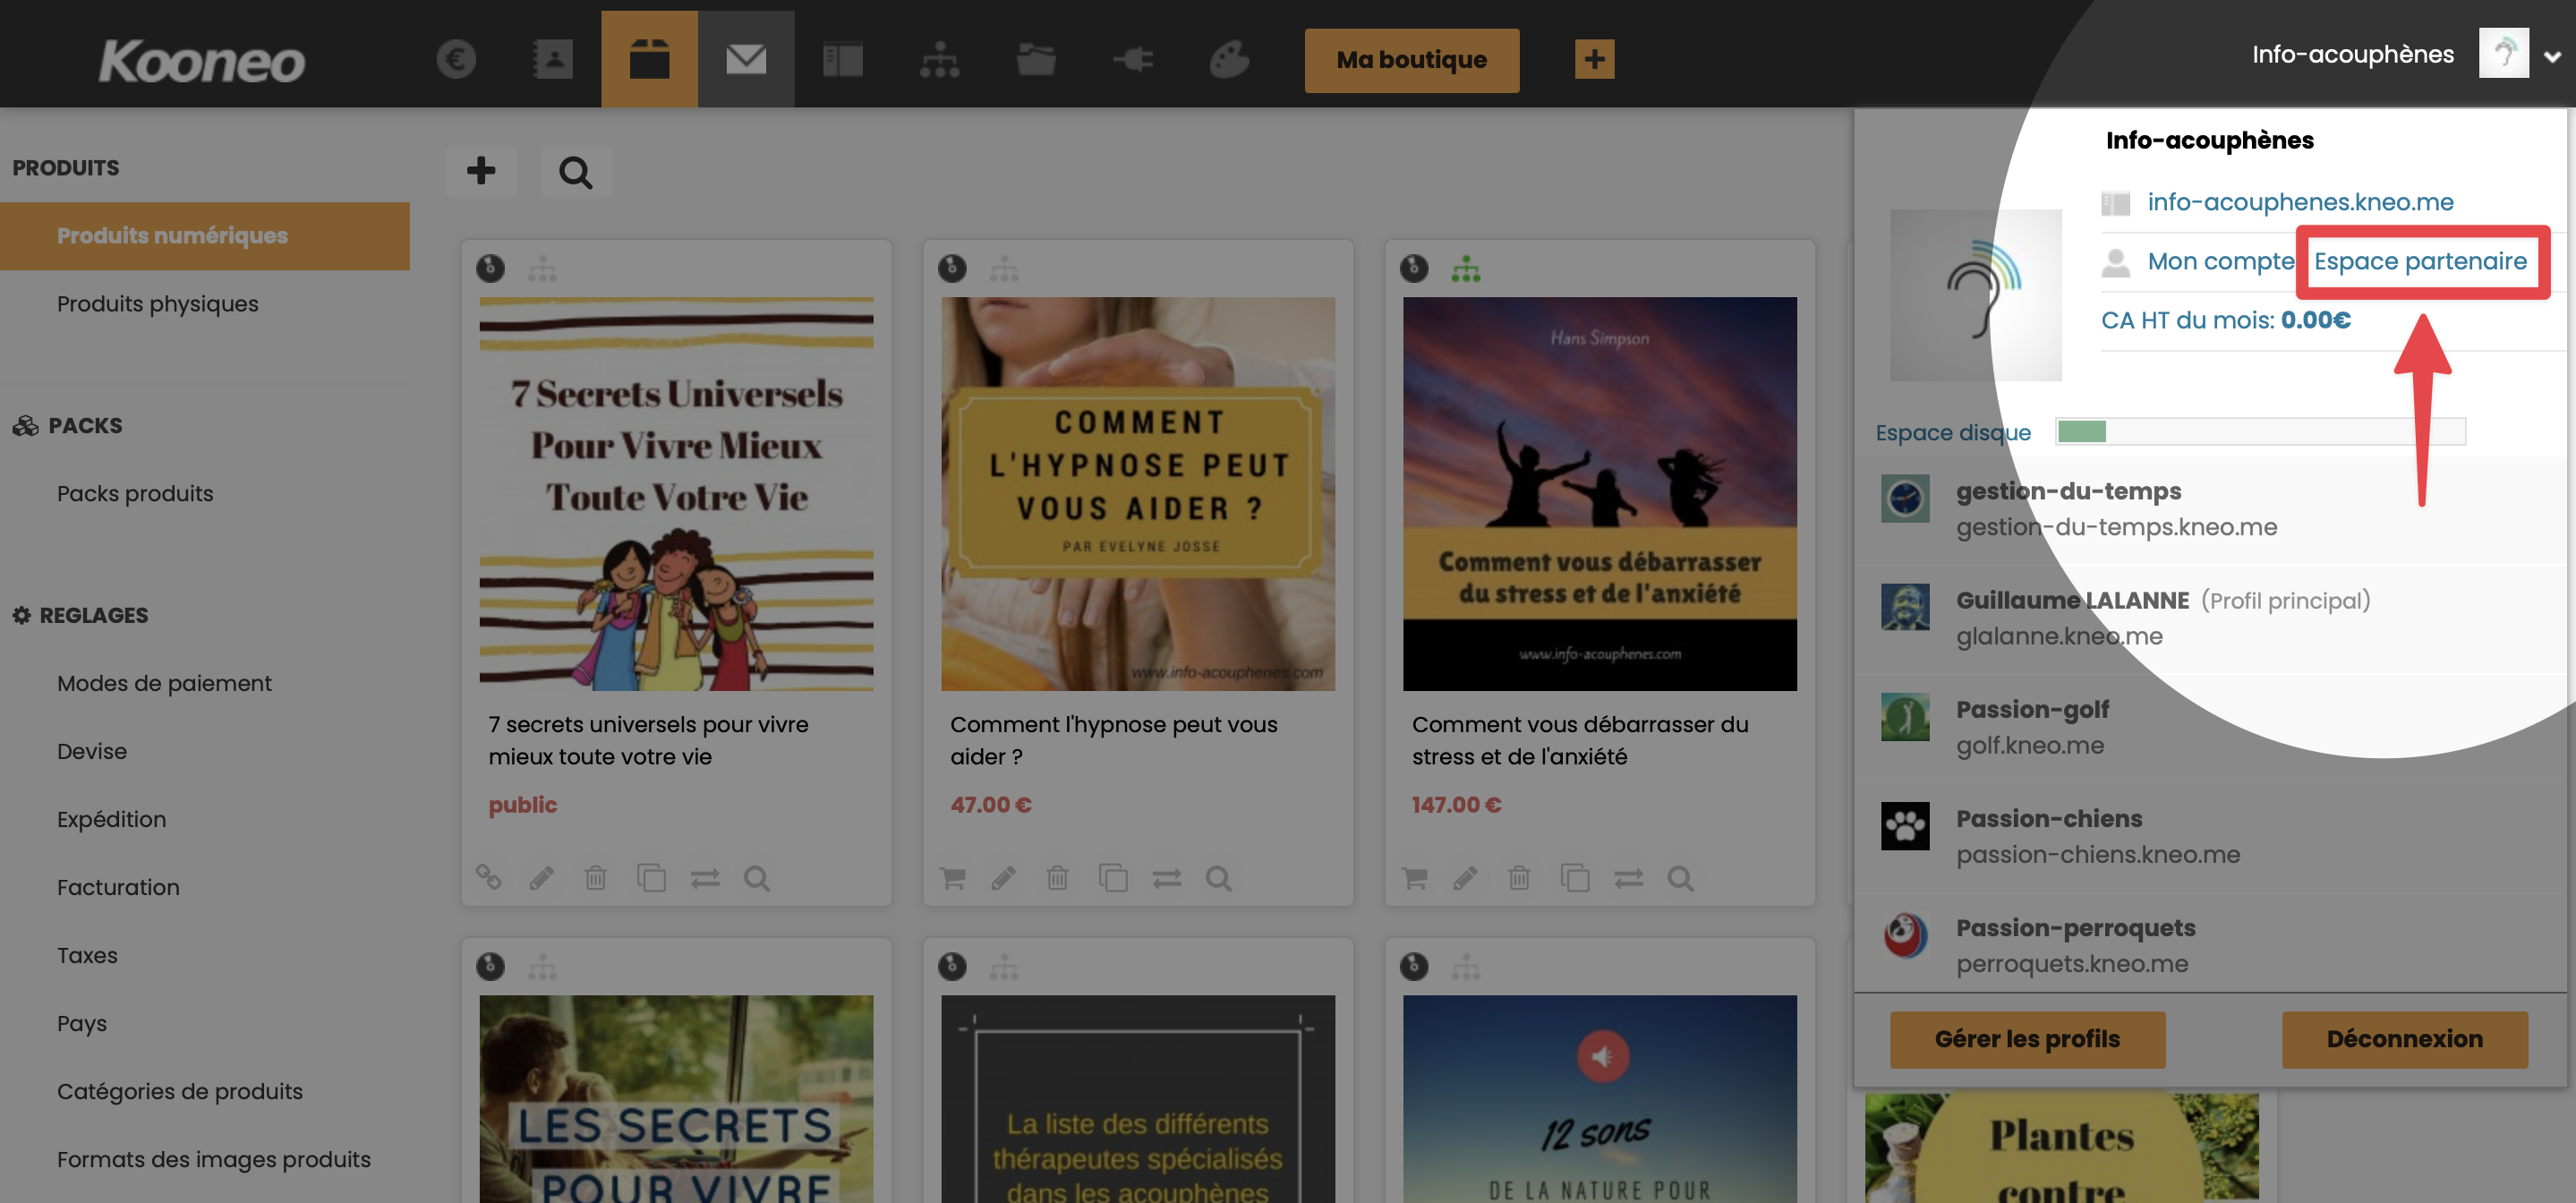Delete the Comment l'hypnose peut vous aider product
The height and width of the screenshot is (1203, 2576).
click(x=1057, y=878)
